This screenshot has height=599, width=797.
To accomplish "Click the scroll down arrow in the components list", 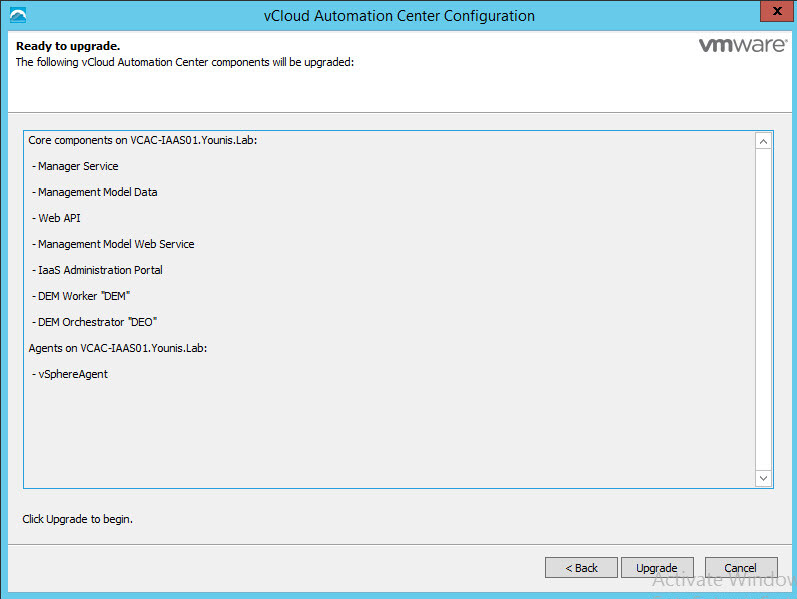I will [x=764, y=479].
